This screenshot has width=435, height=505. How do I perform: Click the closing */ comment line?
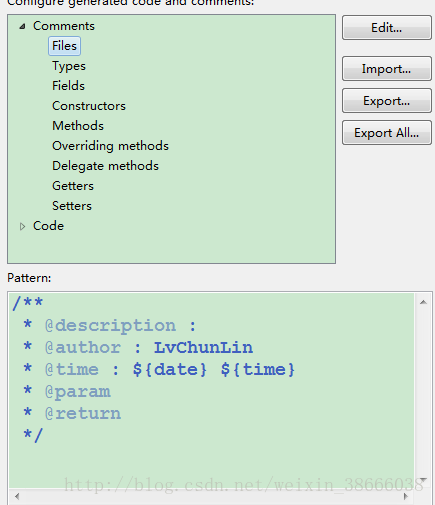coord(33,435)
